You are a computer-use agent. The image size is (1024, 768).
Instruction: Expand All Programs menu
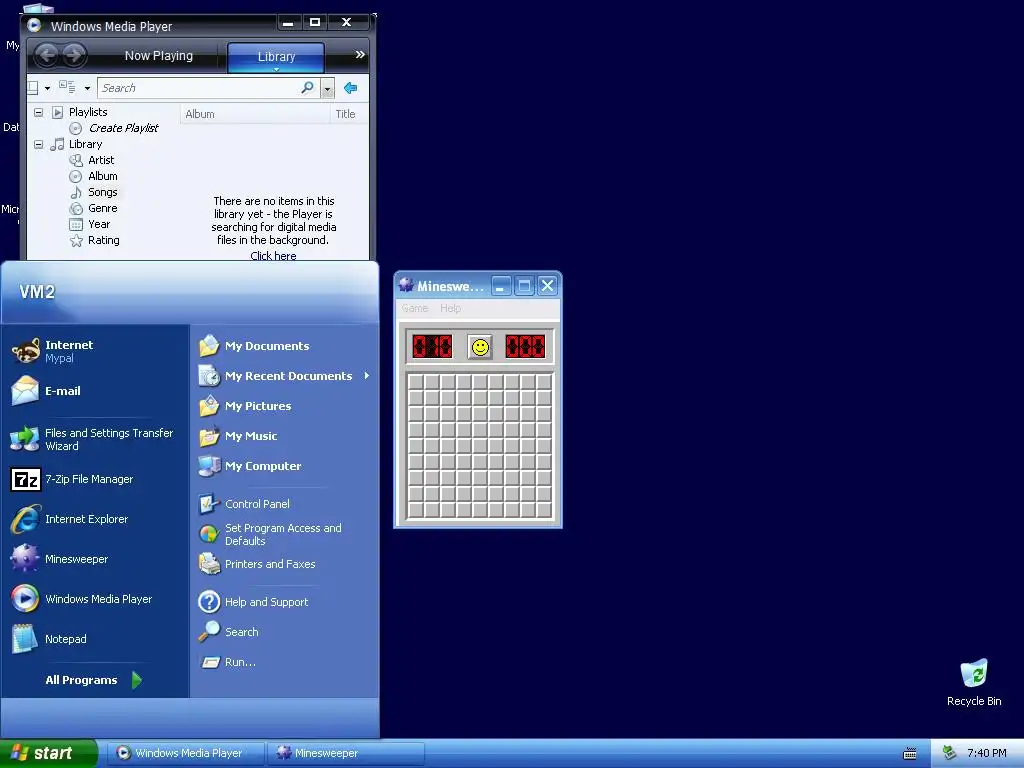(x=95, y=680)
